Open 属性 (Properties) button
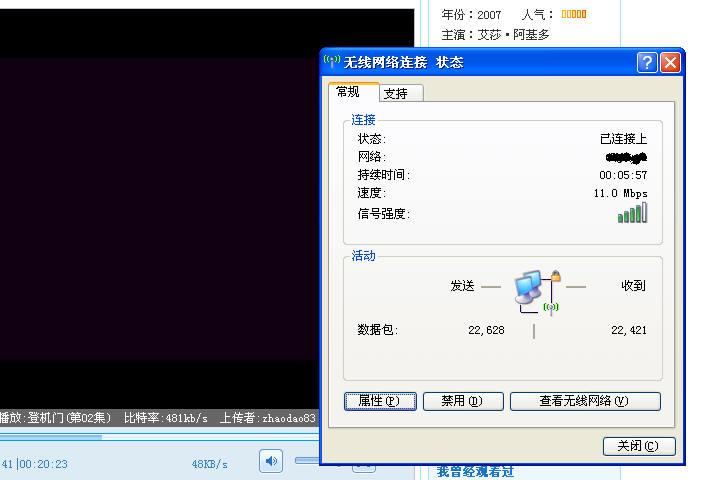 click(380, 401)
